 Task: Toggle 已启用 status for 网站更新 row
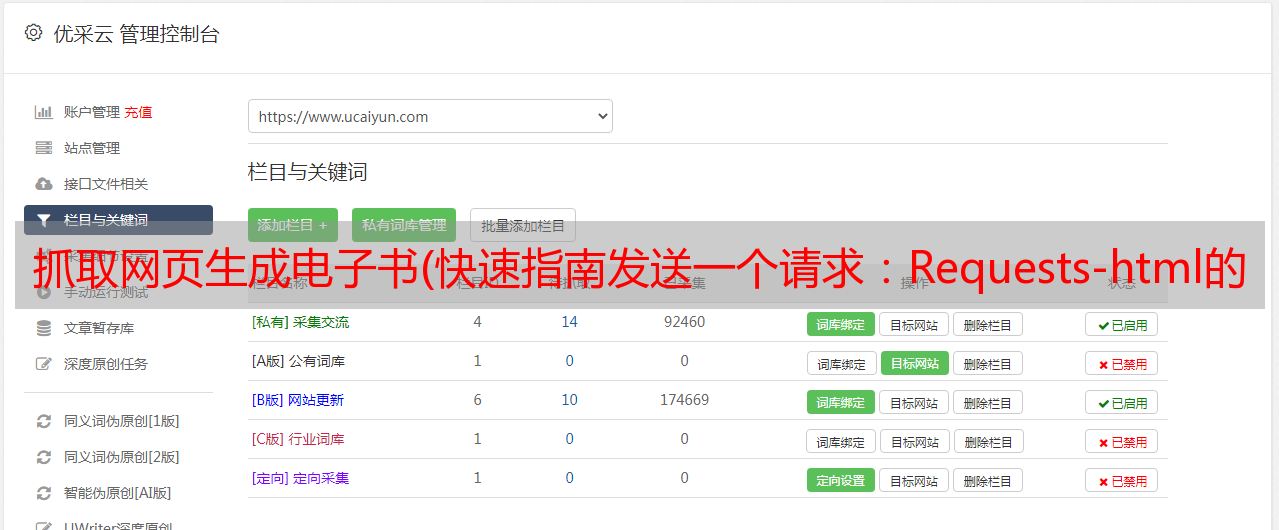coord(1121,402)
